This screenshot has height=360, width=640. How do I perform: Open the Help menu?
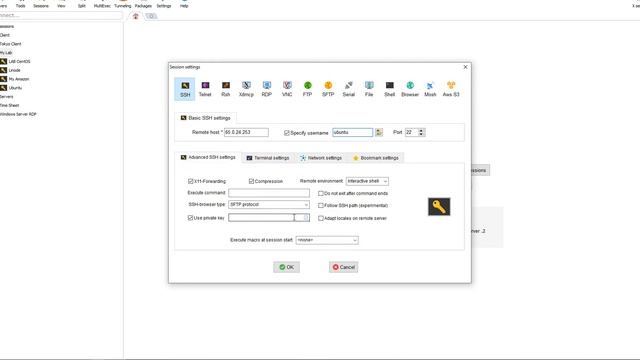184,6
